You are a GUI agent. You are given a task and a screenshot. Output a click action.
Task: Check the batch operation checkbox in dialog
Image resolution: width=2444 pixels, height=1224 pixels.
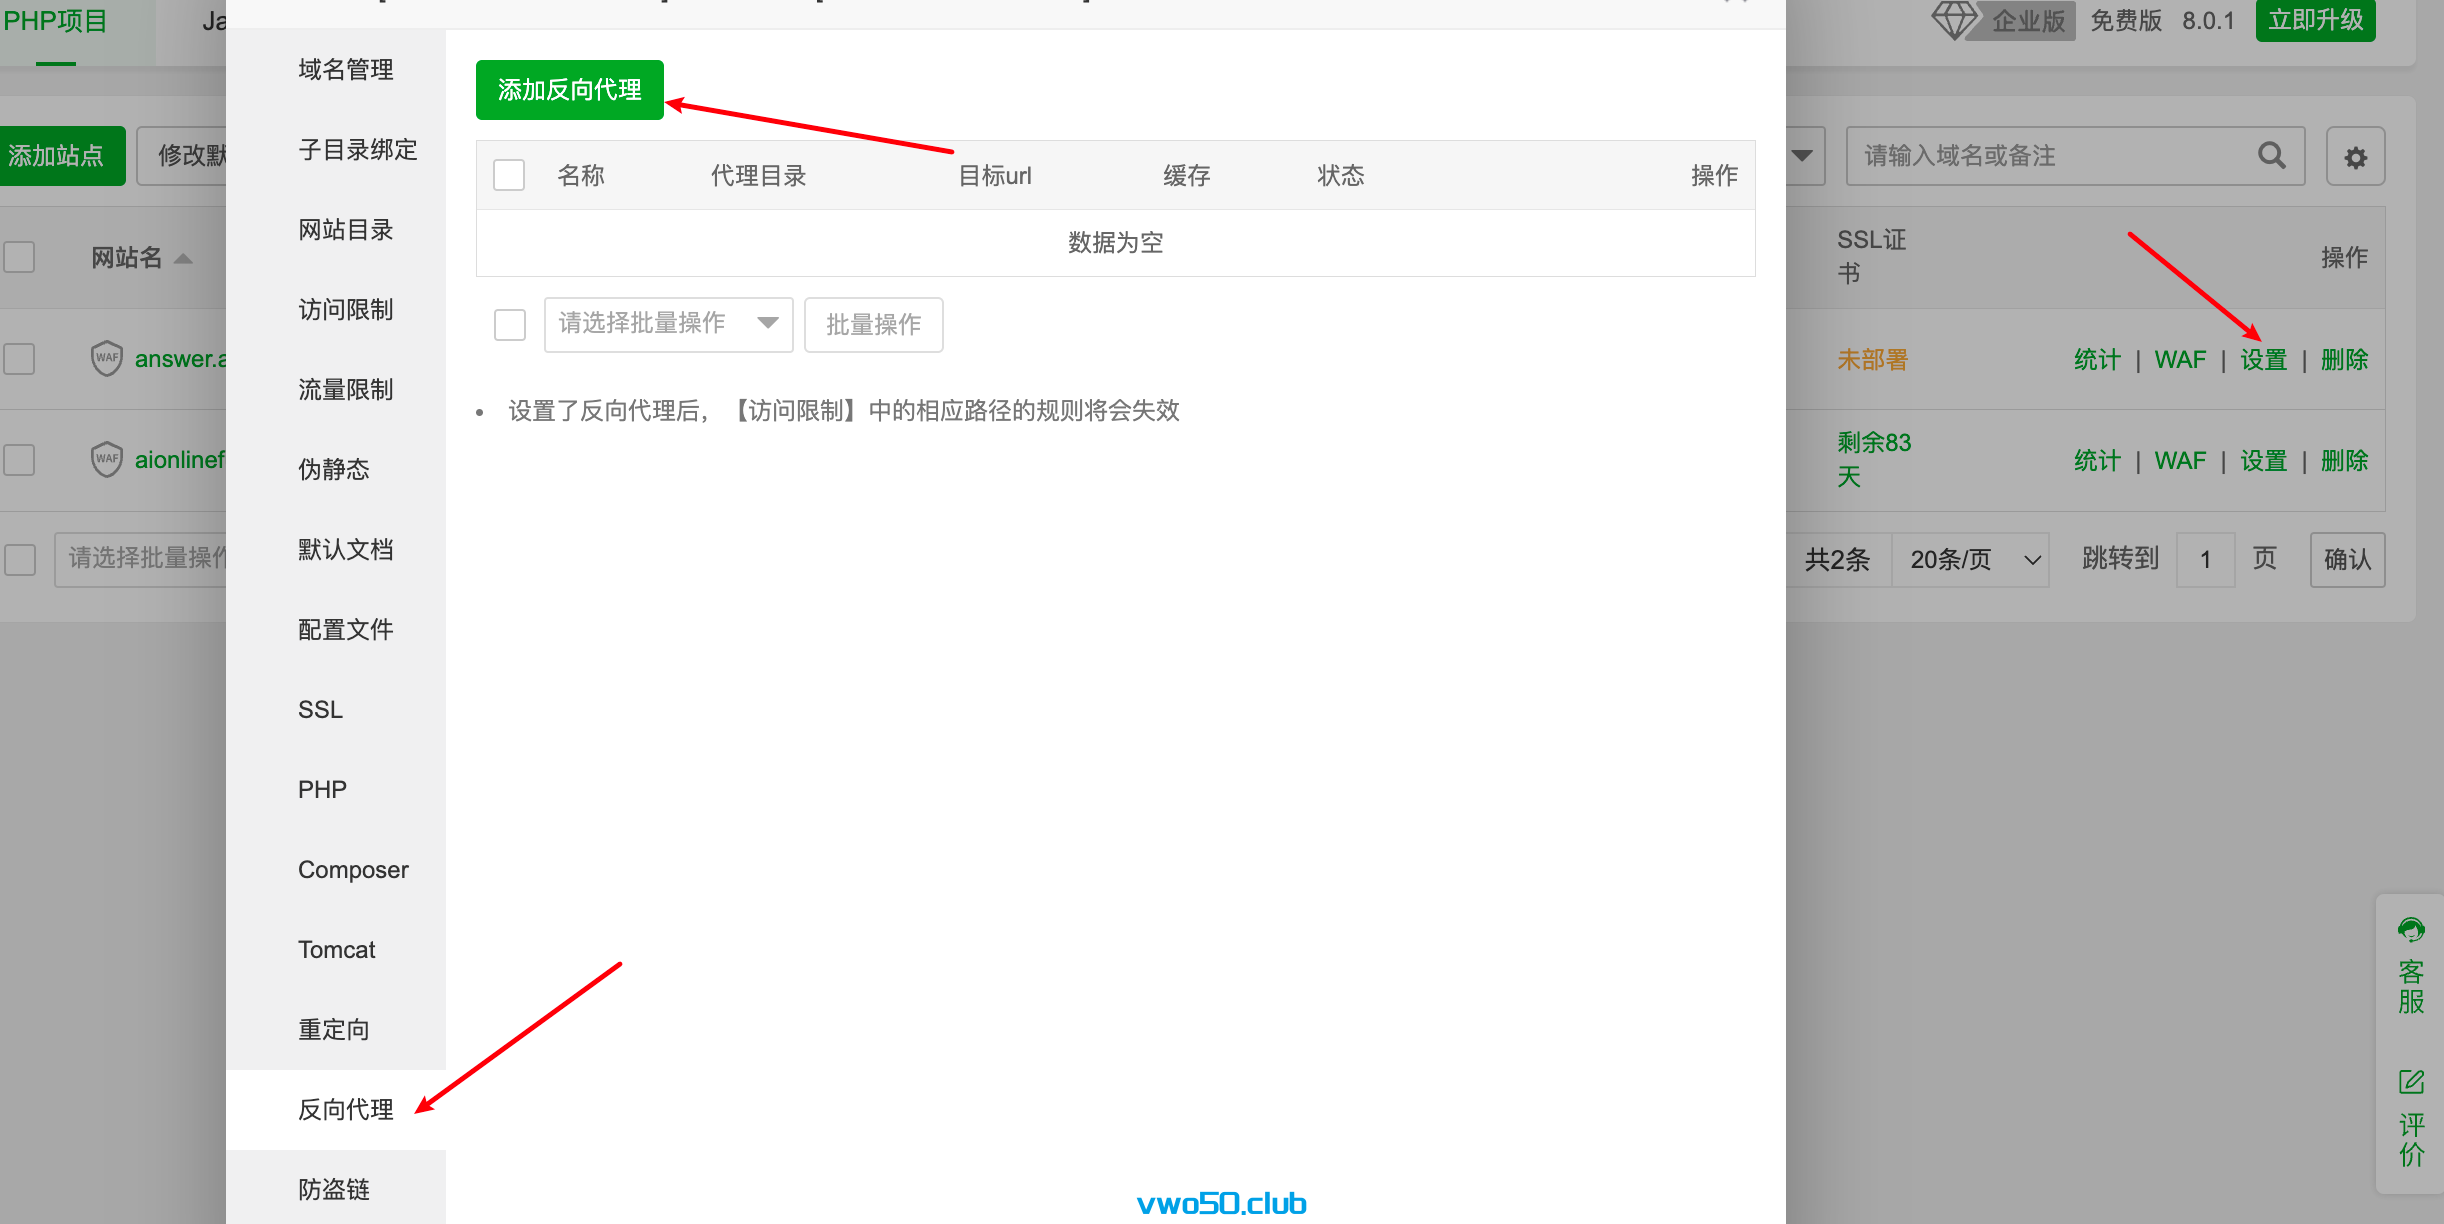510,324
